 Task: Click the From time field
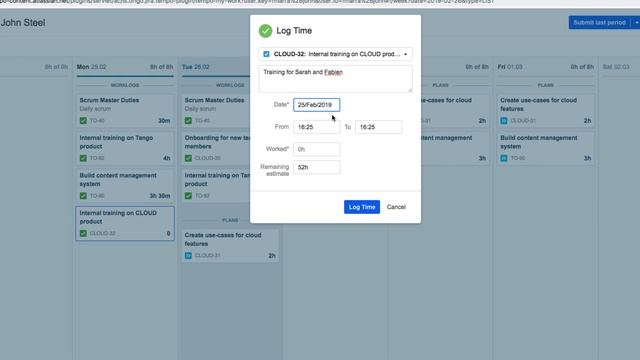coord(316,127)
